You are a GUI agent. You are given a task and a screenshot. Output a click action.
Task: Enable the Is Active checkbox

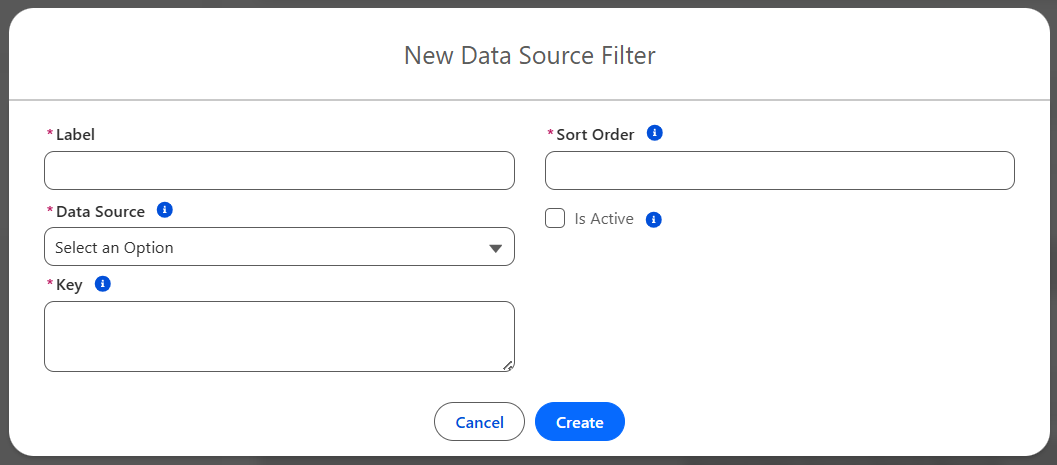(555, 218)
